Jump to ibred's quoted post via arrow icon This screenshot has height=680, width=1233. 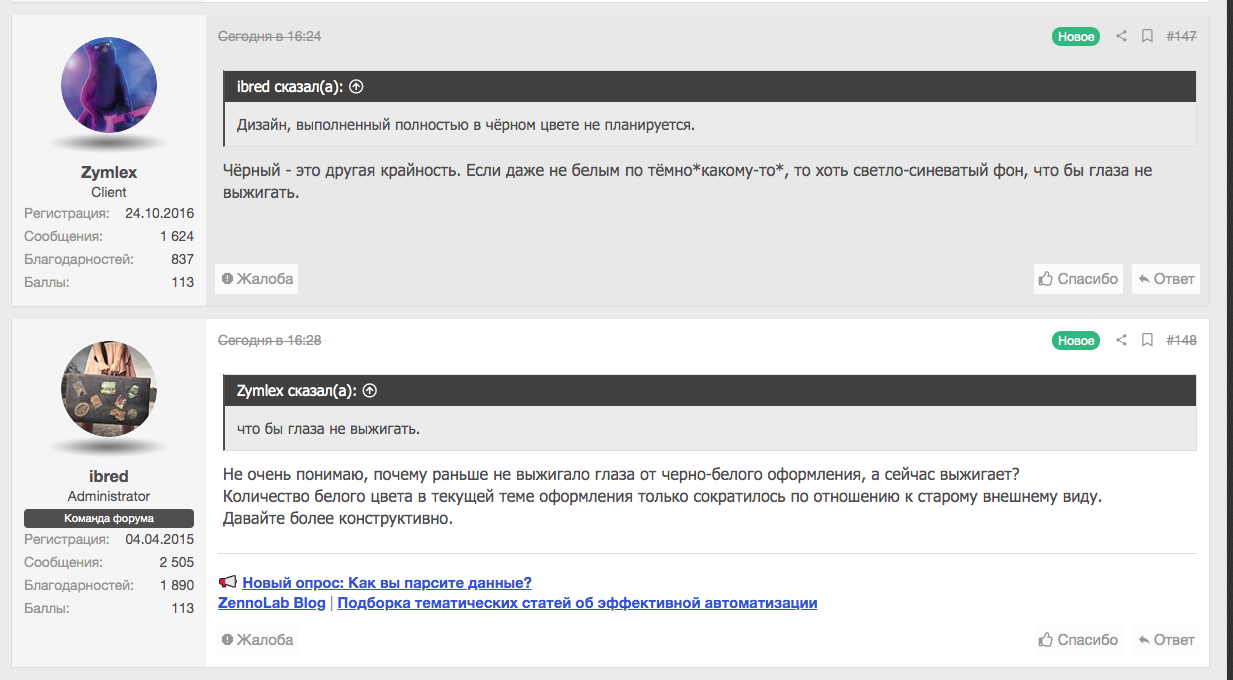point(356,87)
